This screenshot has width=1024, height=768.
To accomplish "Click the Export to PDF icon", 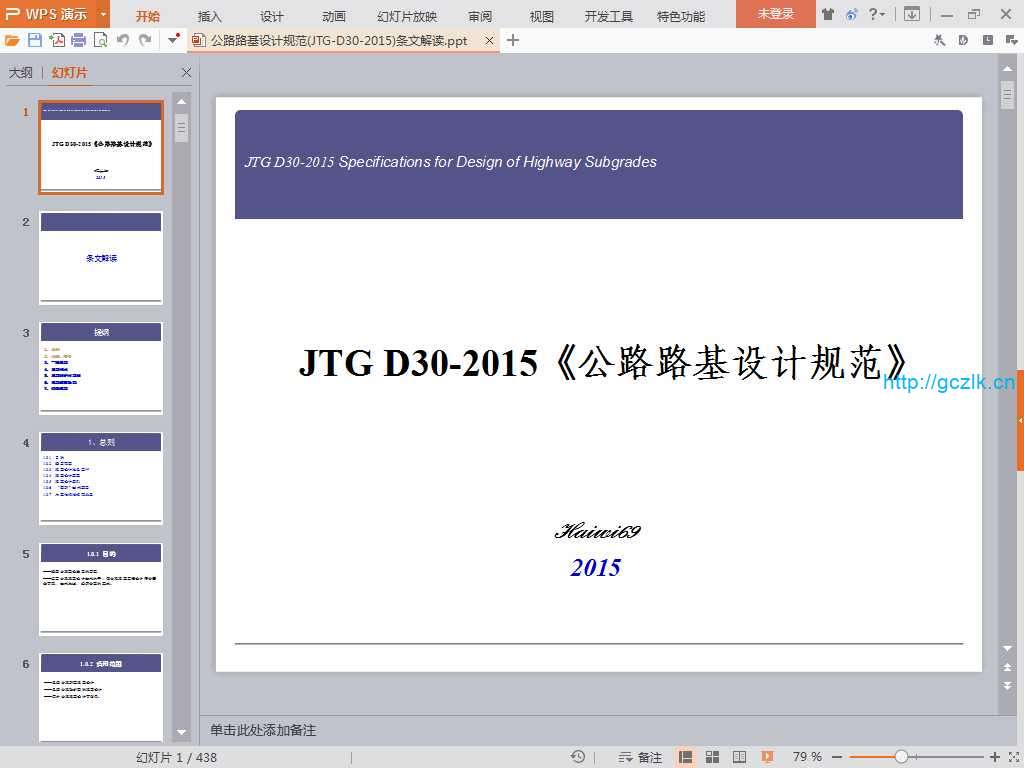I will pos(57,40).
